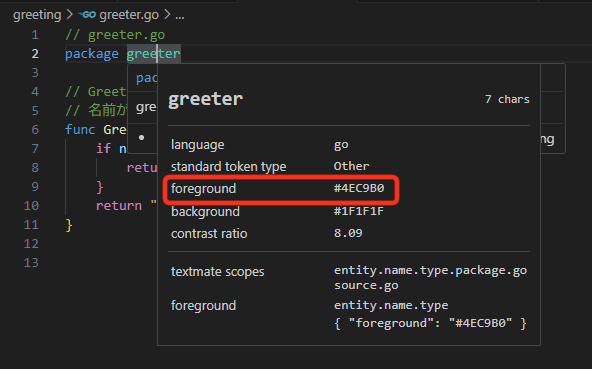Click the 'Other' token type value
592x369 pixels.
[x=352, y=166]
